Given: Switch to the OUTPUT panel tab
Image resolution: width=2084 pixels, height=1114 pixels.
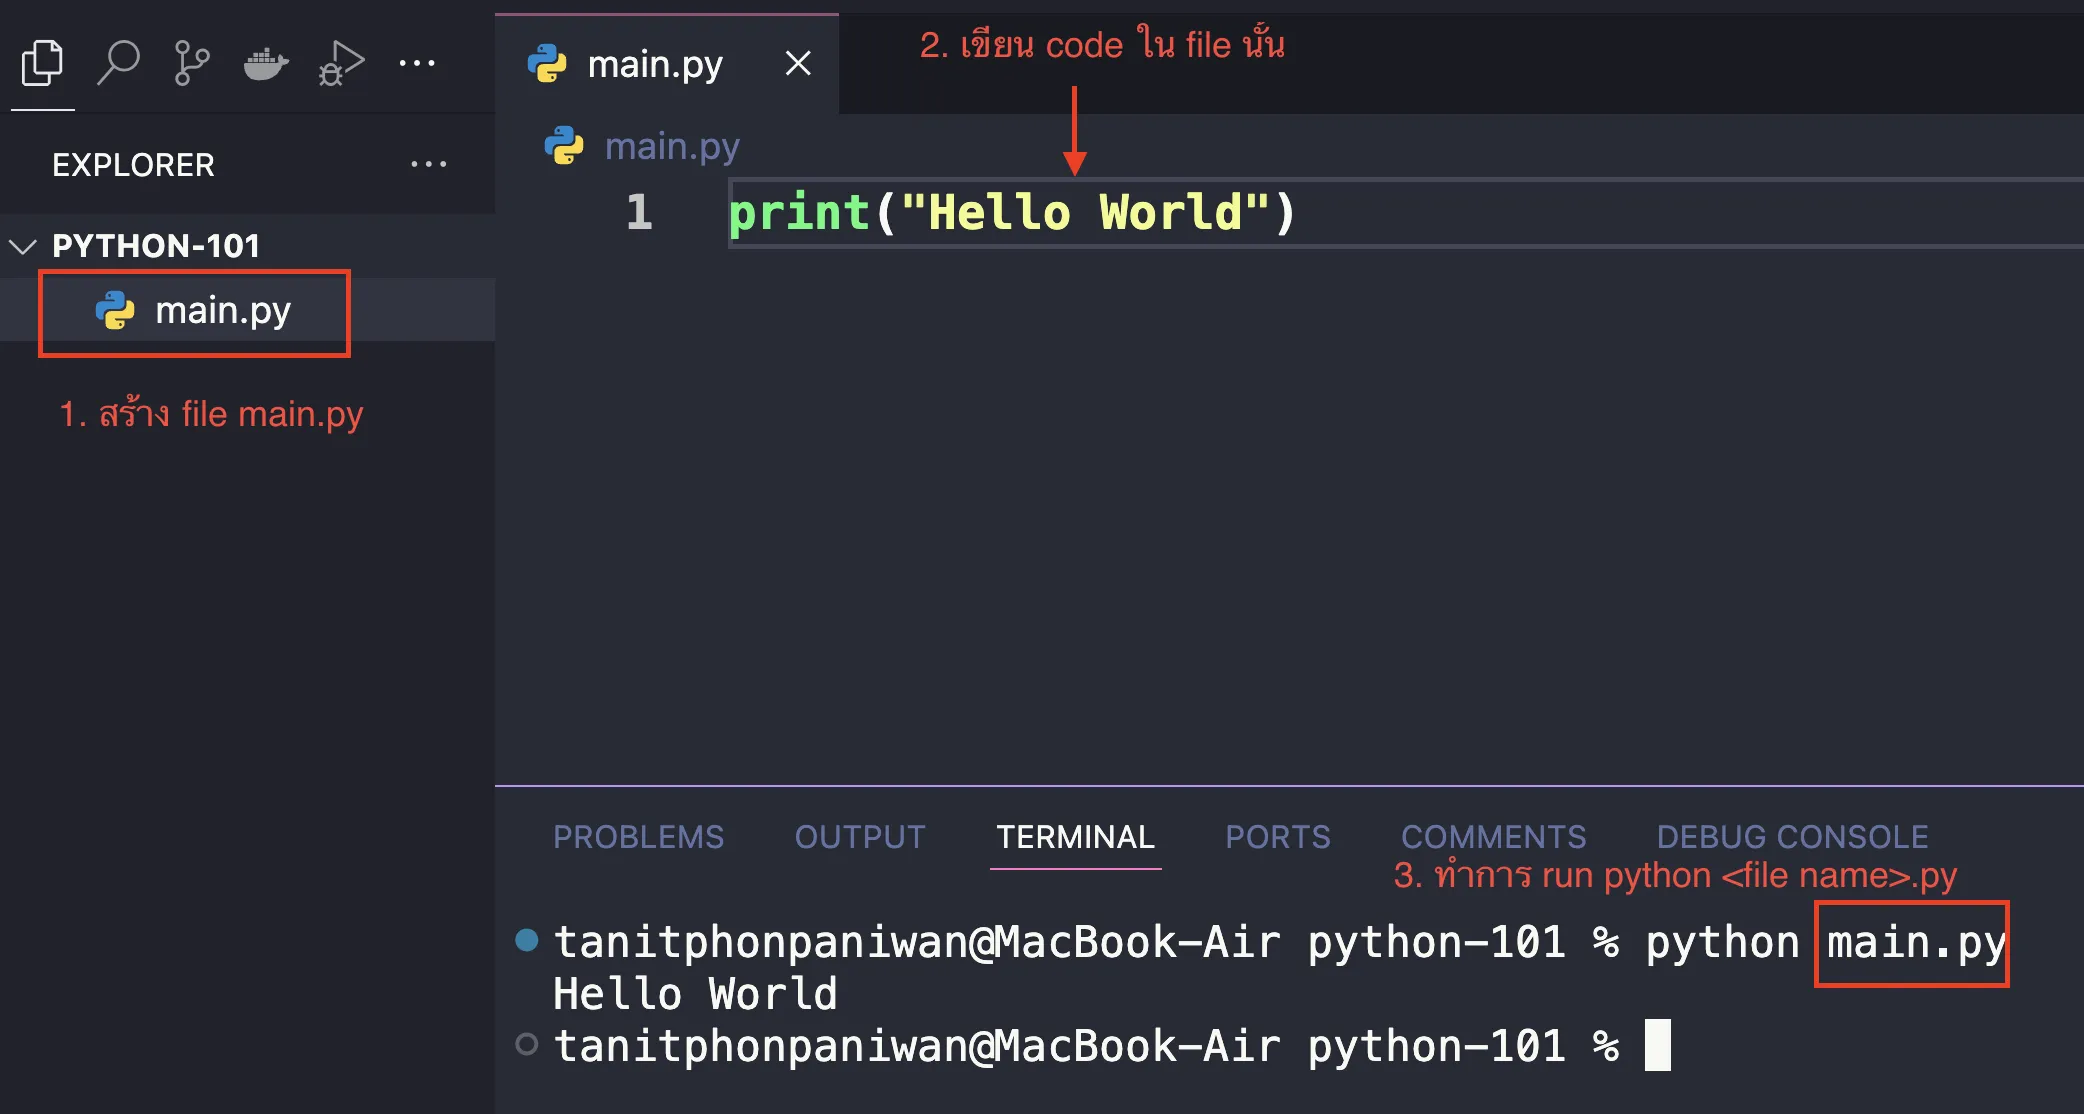Looking at the screenshot, I should 860,837.
